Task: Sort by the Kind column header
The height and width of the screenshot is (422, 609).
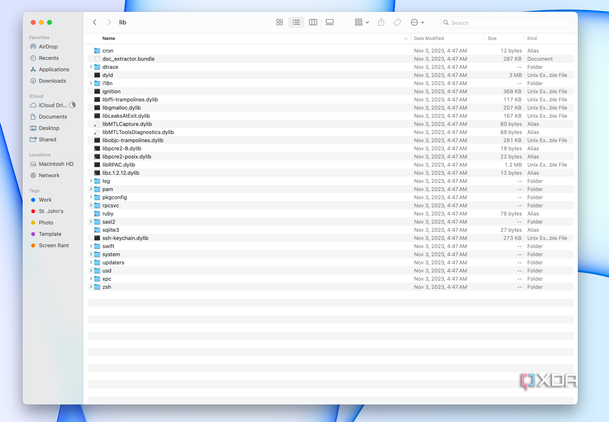Action: point(532,38)
